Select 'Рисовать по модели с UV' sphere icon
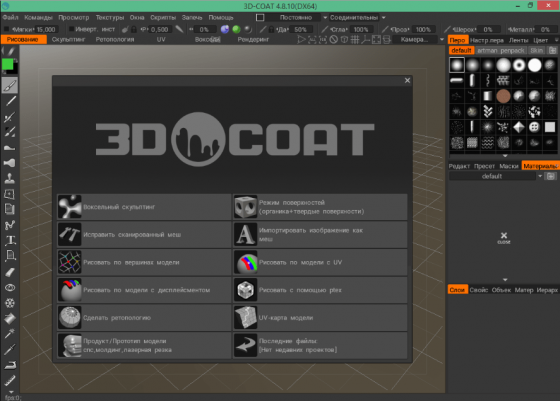 (245, 262)
